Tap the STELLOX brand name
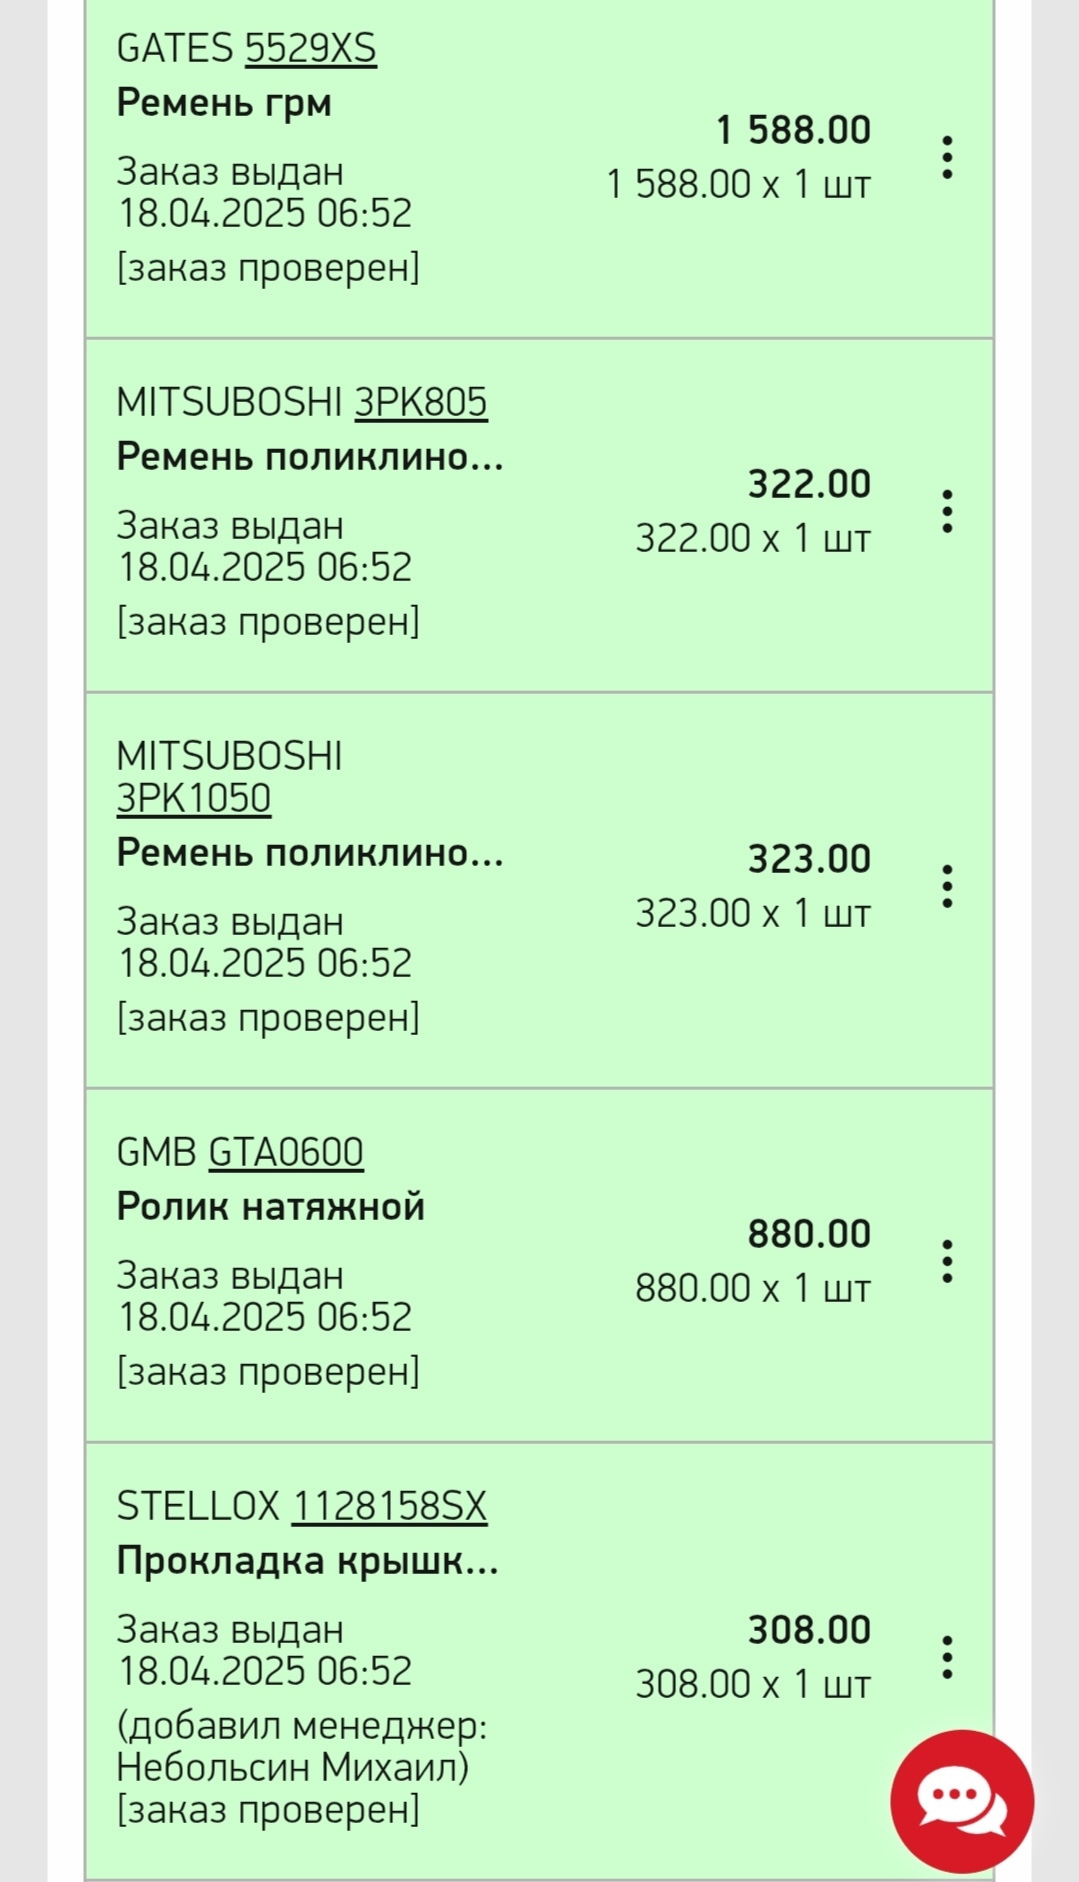The image size is (1079, 1882). click(x=198, y=1506)
